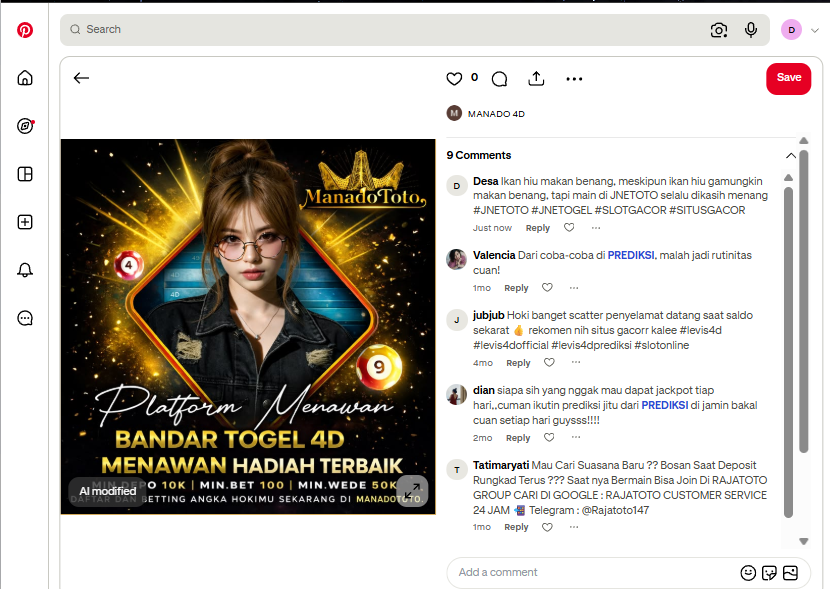Open more options on jubjub's comment

(x=576, y=363)
